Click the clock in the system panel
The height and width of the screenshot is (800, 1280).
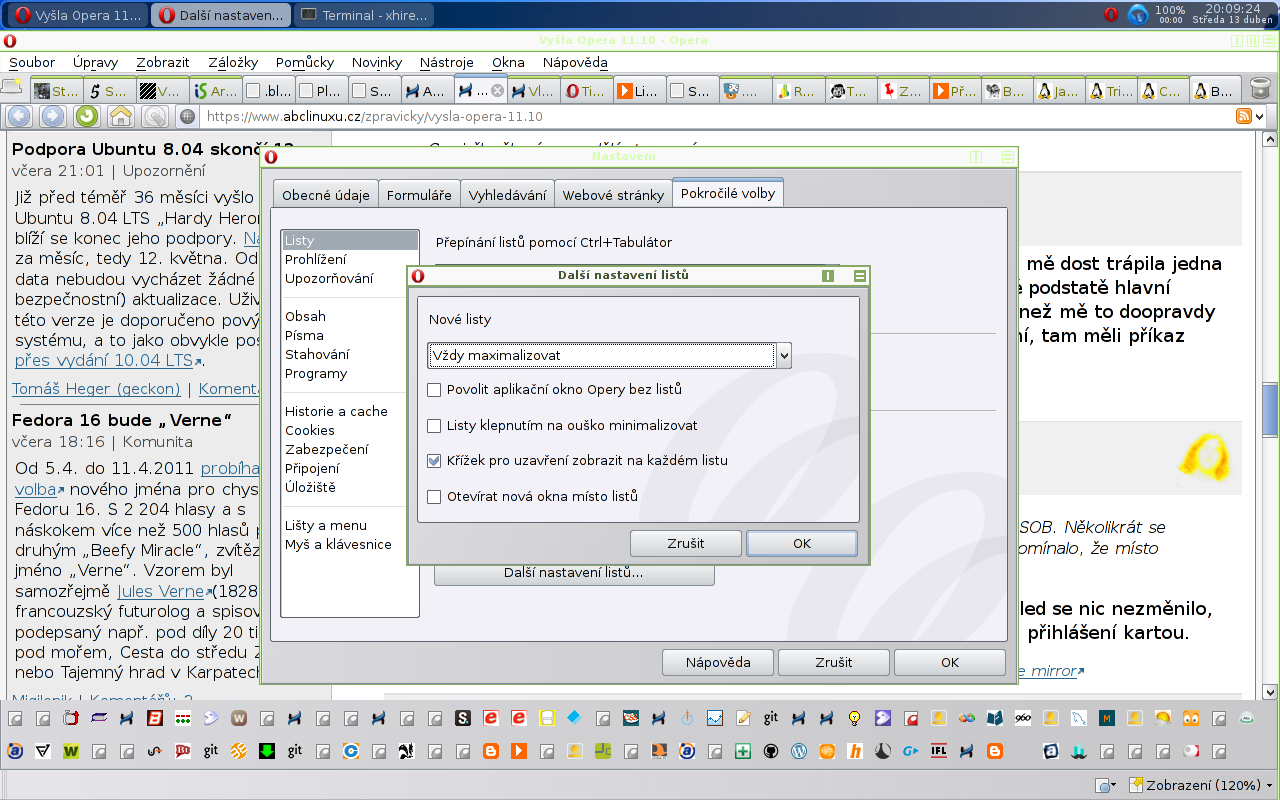[x=1232, y=13]
